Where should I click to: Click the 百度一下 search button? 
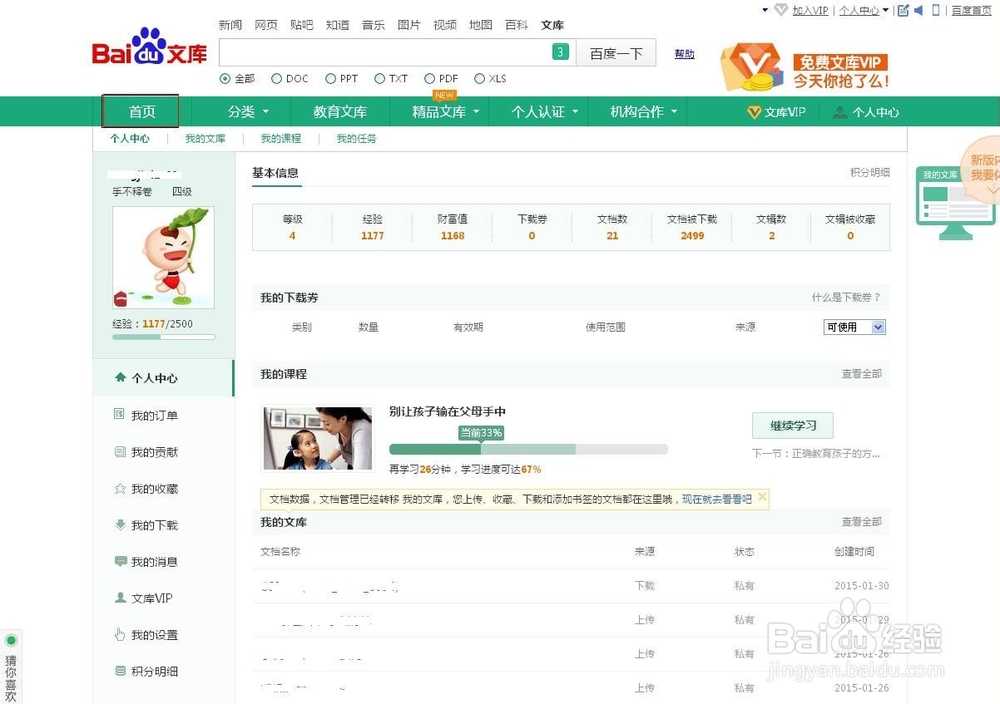coord(616,52)
